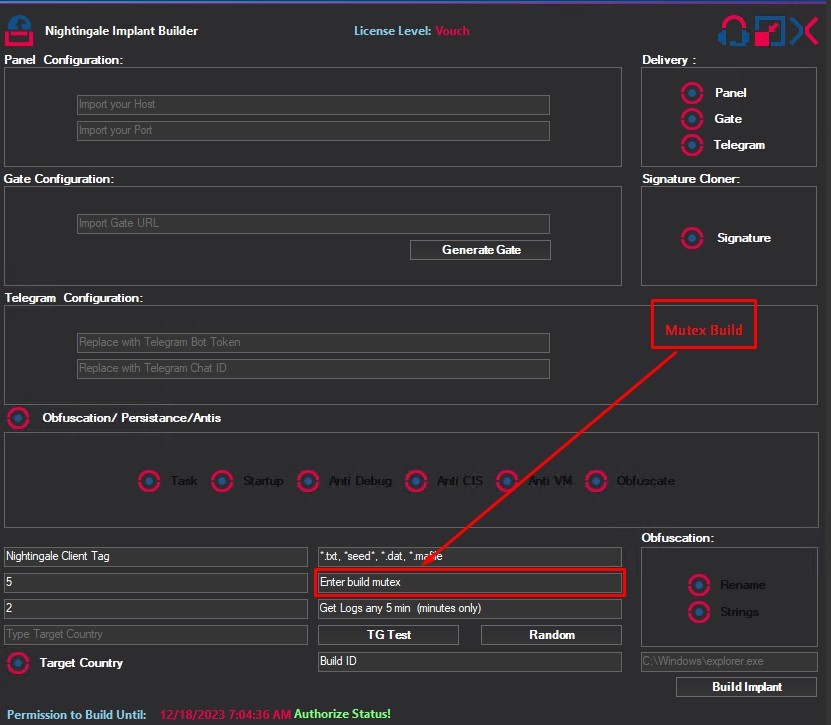Select the Gate delivery option
This screenshot has width=831, height=725.
[x=692, y=119]
